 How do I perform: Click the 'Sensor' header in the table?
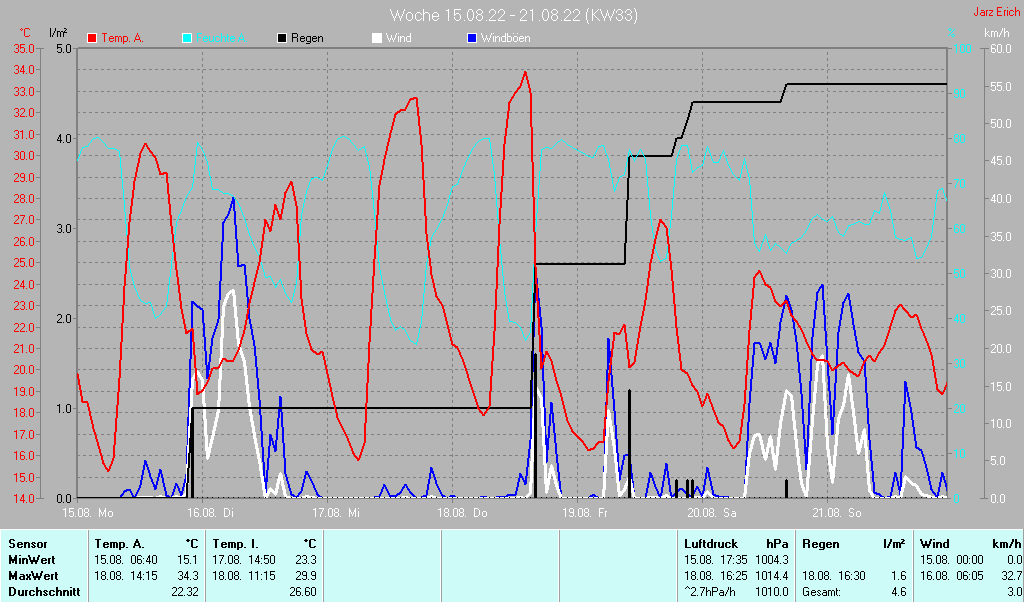tap(28, 544)
